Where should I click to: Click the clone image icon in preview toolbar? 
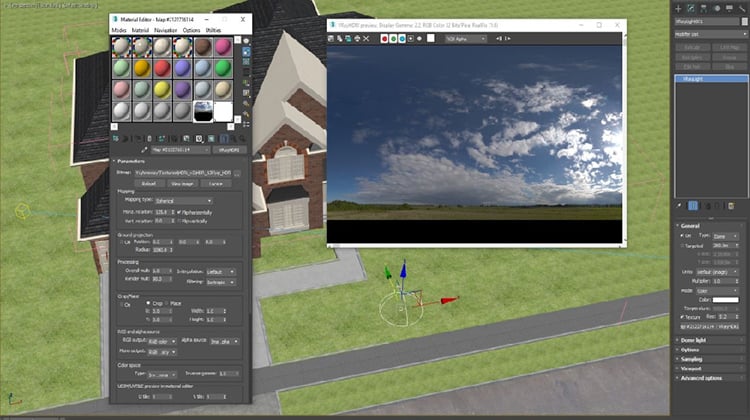point(348,38)
